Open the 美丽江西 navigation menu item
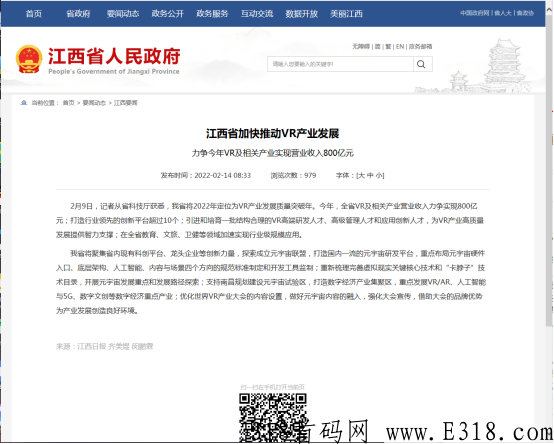This screenshot has height=444, width=554. click(346, 13)
